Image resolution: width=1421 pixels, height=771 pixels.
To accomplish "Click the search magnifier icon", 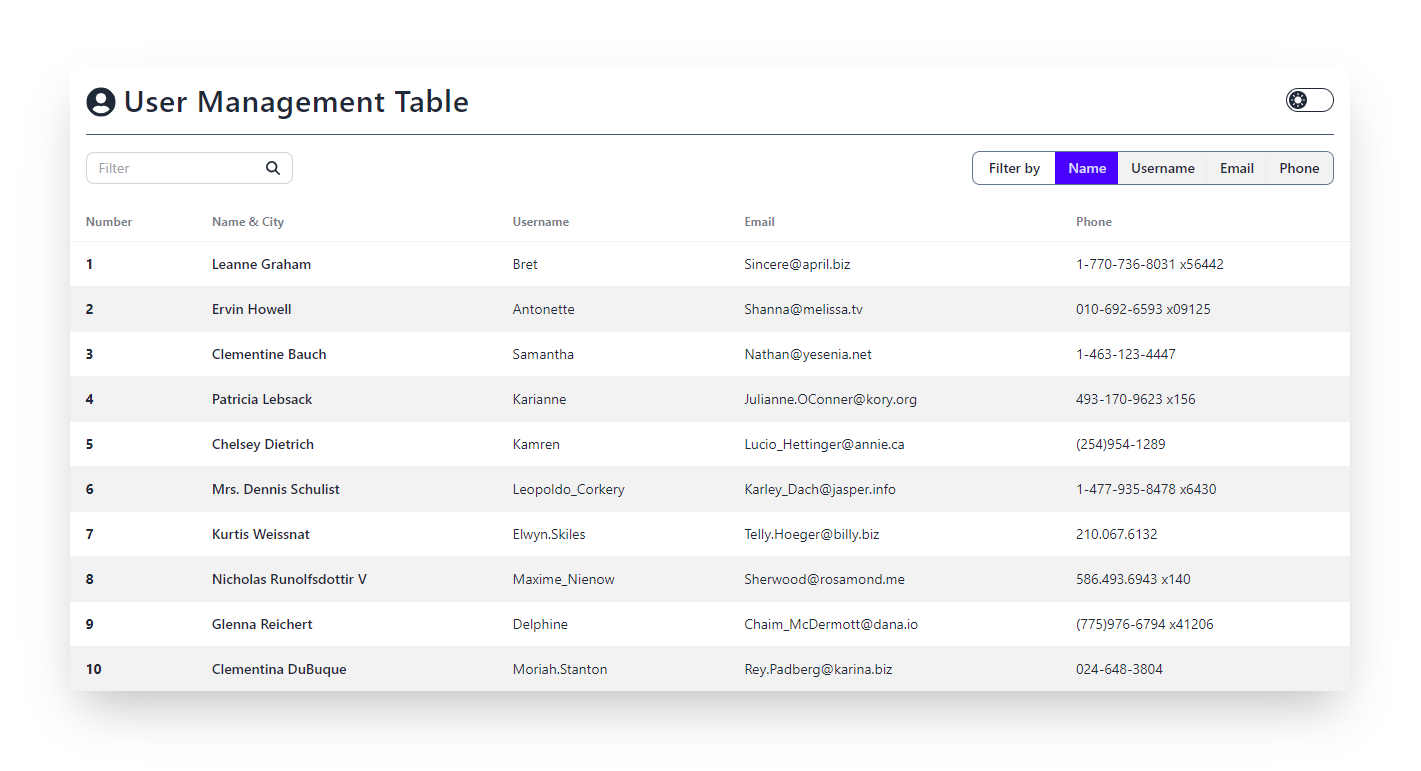I will [273, 168].
